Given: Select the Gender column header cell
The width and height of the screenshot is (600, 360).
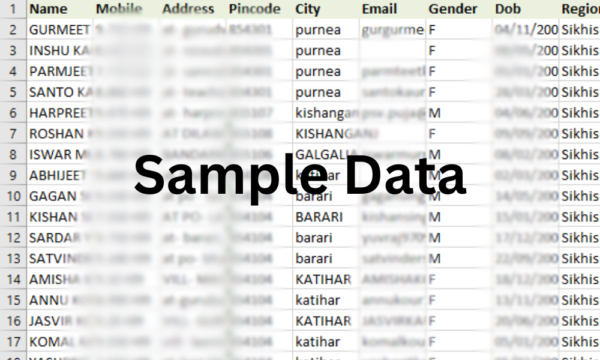Looking at the screenshot, I should (459, 9).
